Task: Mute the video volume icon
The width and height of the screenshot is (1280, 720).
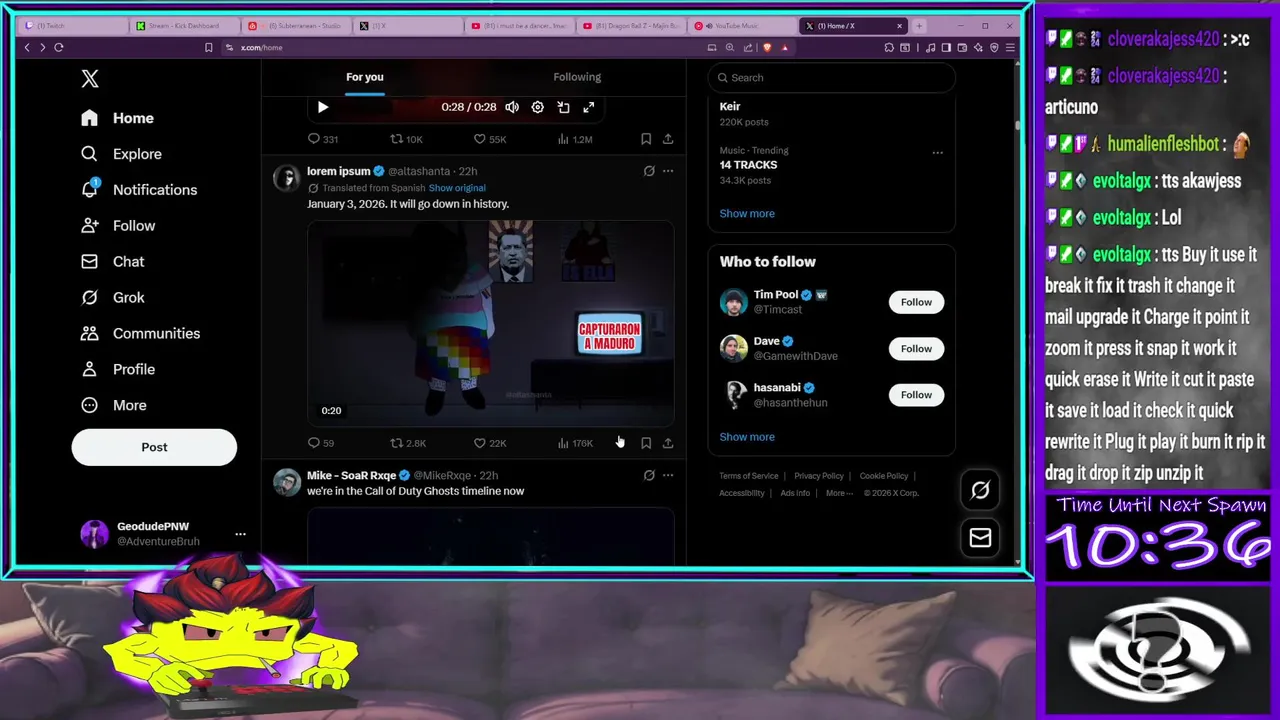Action: [512, 107]
